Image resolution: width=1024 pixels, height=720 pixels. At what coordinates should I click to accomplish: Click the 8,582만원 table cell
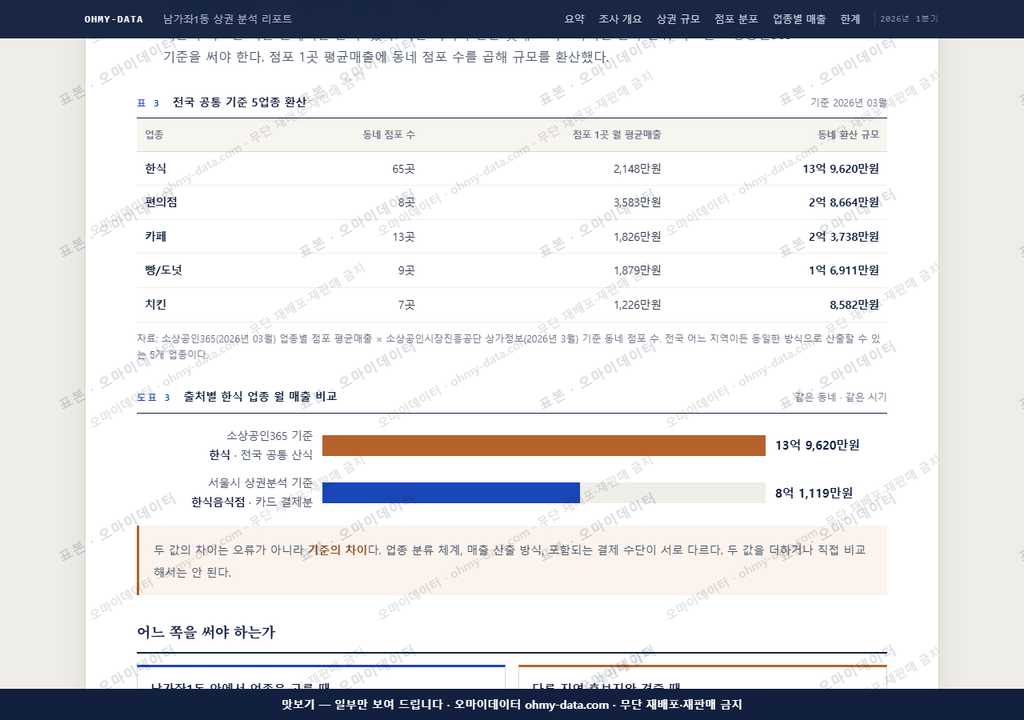[854, 304]
